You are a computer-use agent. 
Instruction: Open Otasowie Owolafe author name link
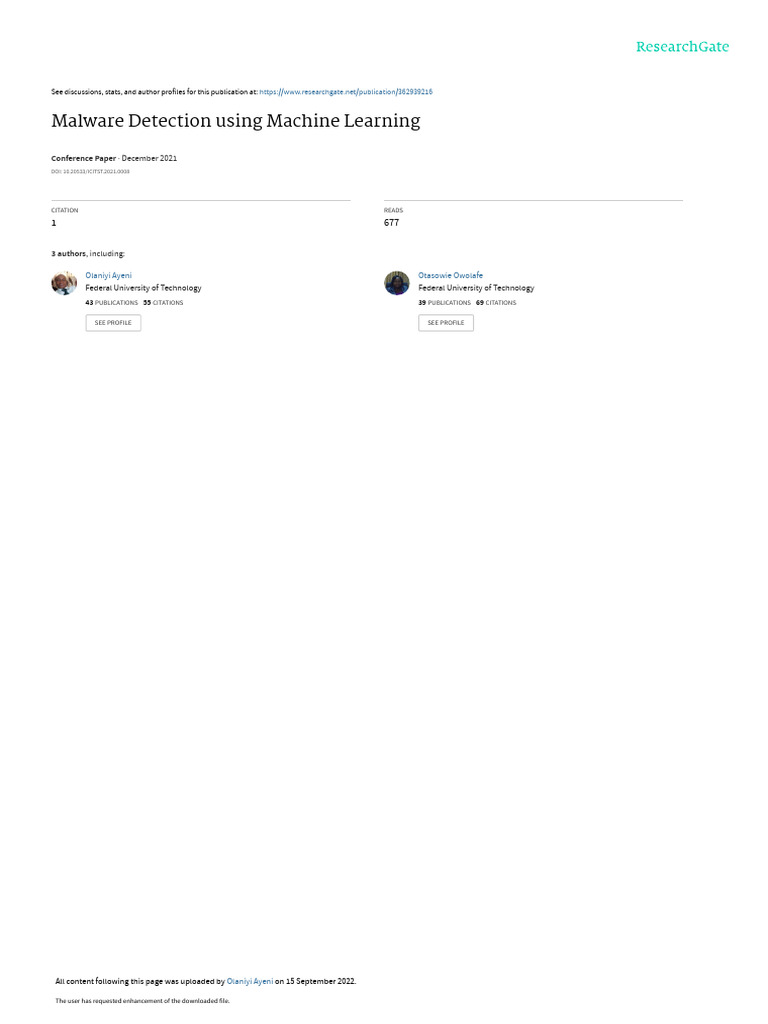tap(451, 276)
